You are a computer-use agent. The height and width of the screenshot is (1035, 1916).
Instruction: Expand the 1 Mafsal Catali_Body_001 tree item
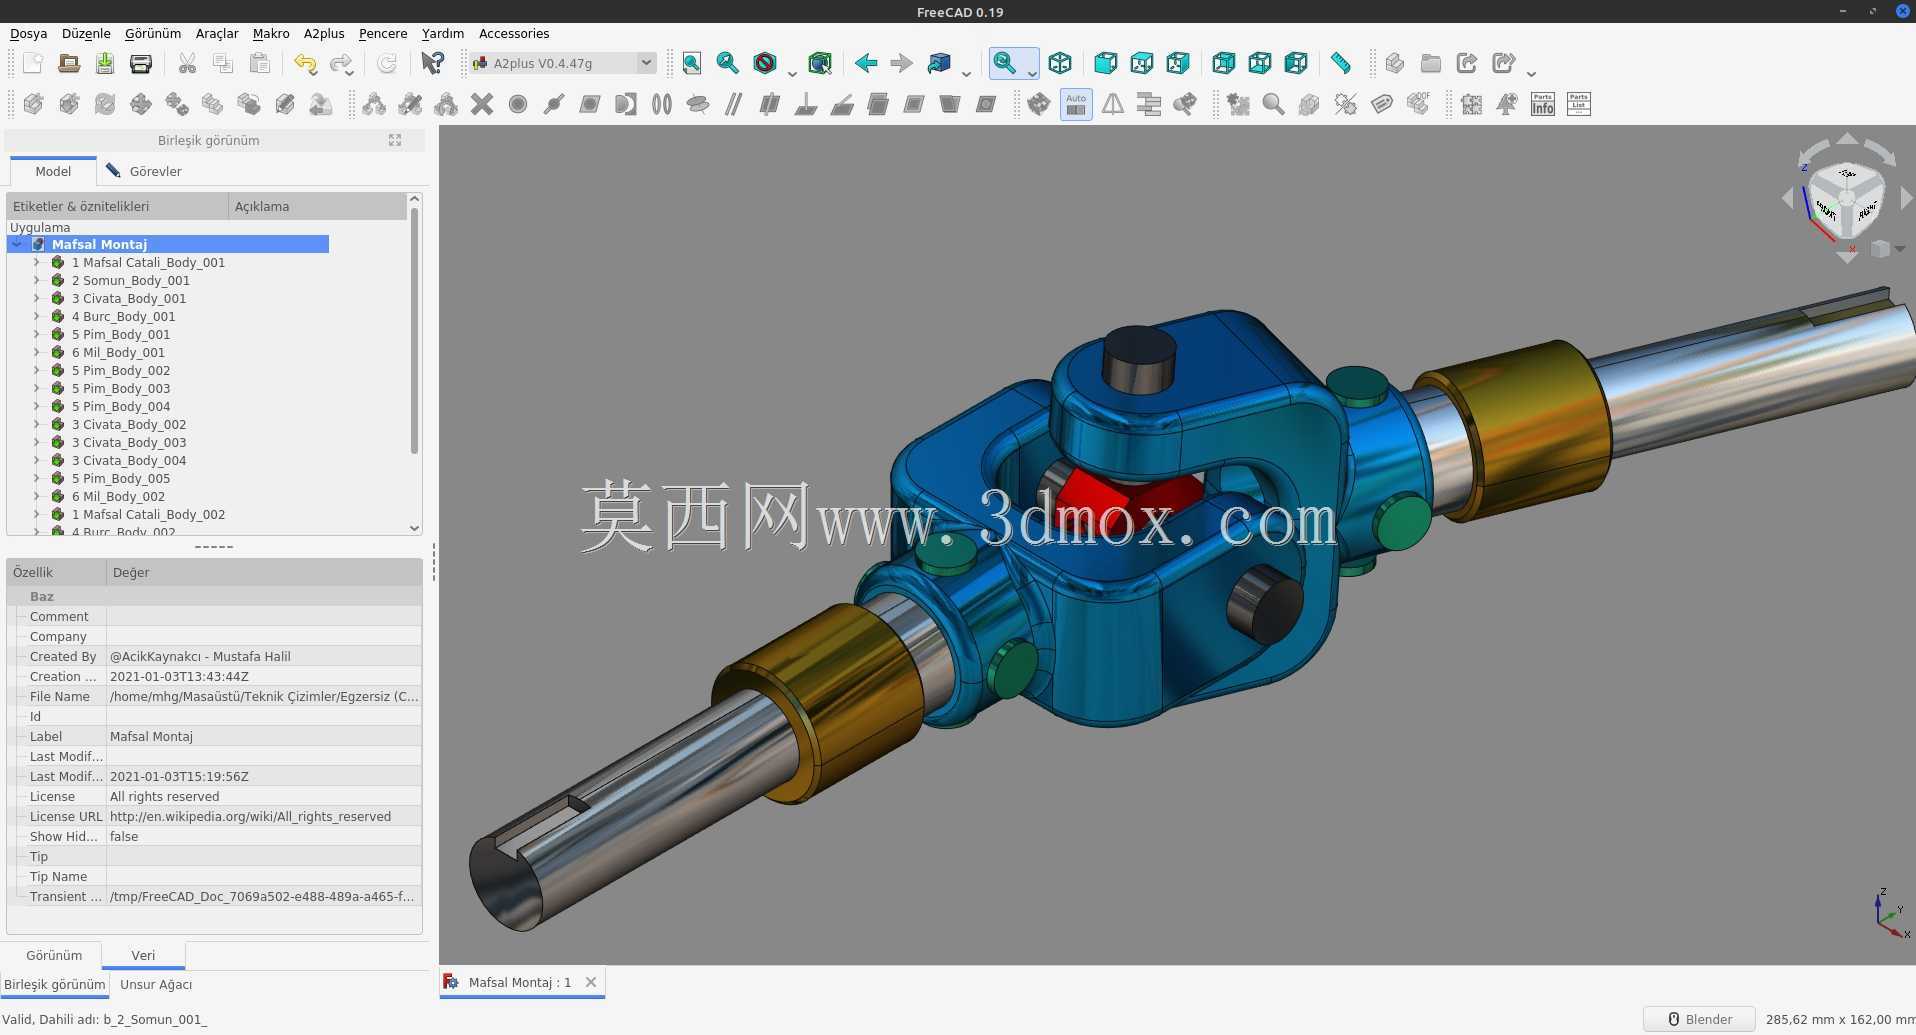(36, 262)
